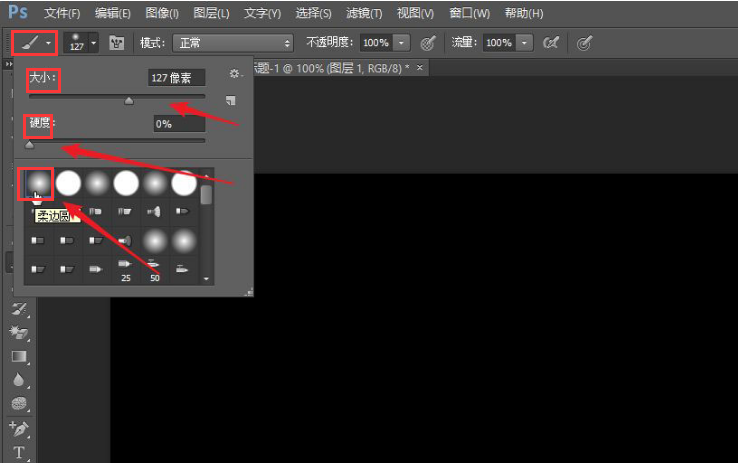Image resolution: width=738 pixels, height=463 pixels.
Task: Toggle the brush panel icon
Action: [116, 43]
